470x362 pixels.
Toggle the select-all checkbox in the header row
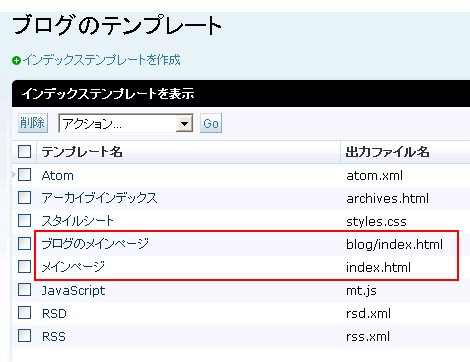click(x=24, y=152)
